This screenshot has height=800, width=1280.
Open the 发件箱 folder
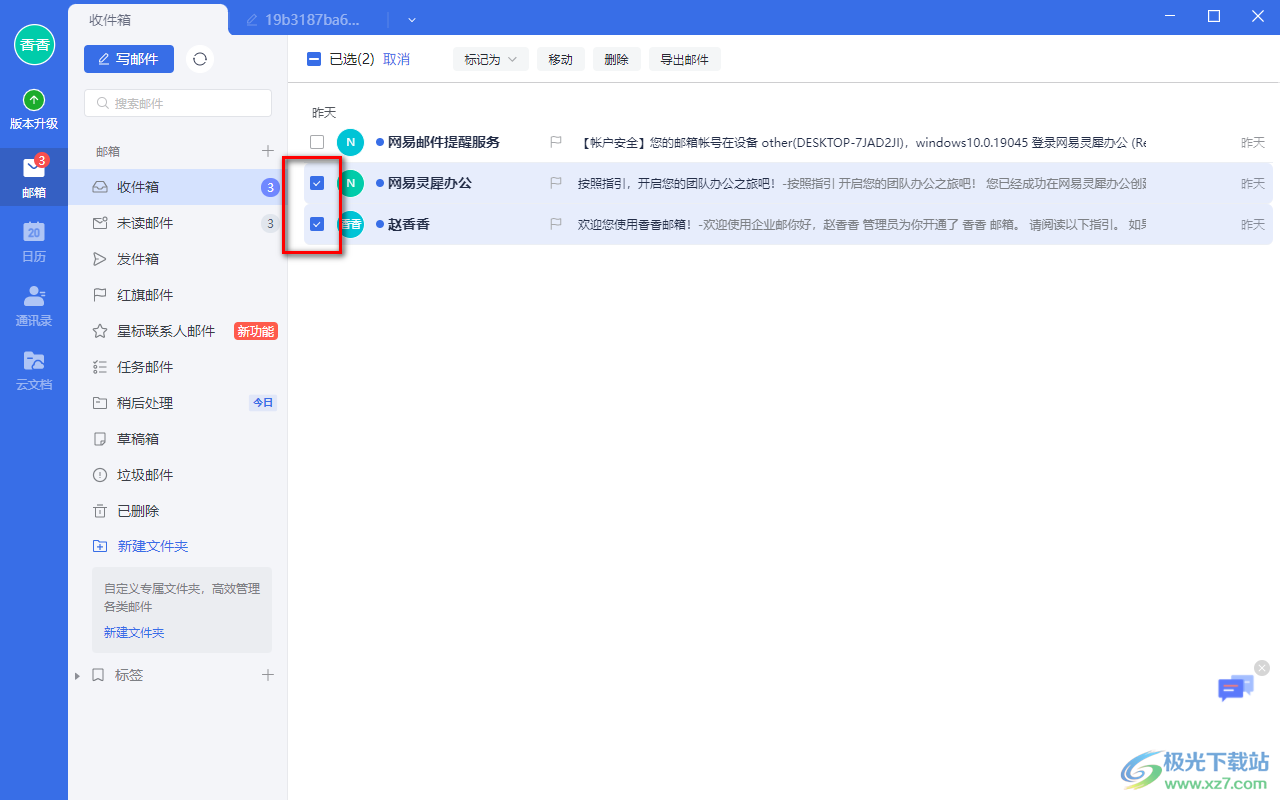pyautogui.click(x=178, y=259)
